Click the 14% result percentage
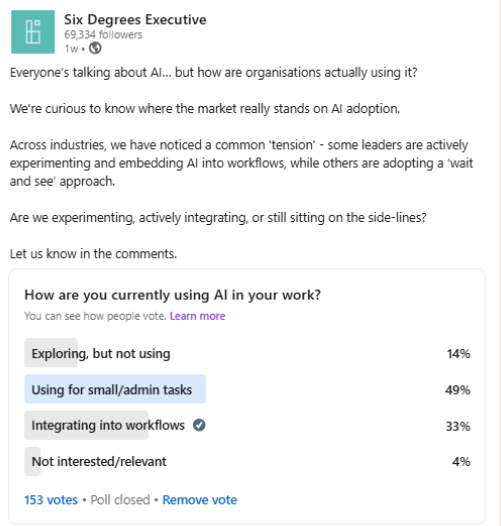 [458, 354]
